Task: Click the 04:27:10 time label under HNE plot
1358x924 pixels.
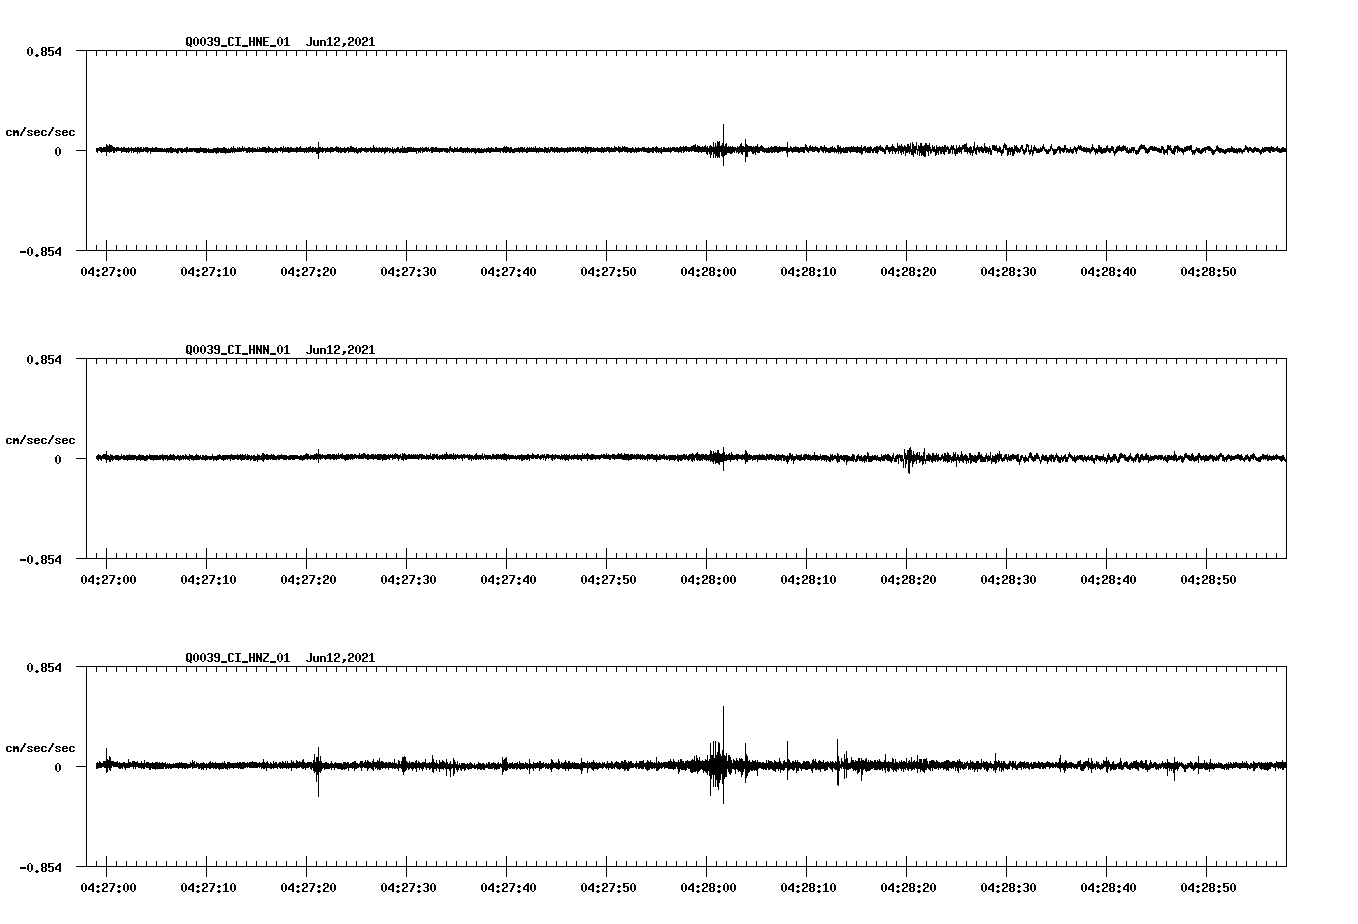Action: pyautogui.click(x=208, y=272)
